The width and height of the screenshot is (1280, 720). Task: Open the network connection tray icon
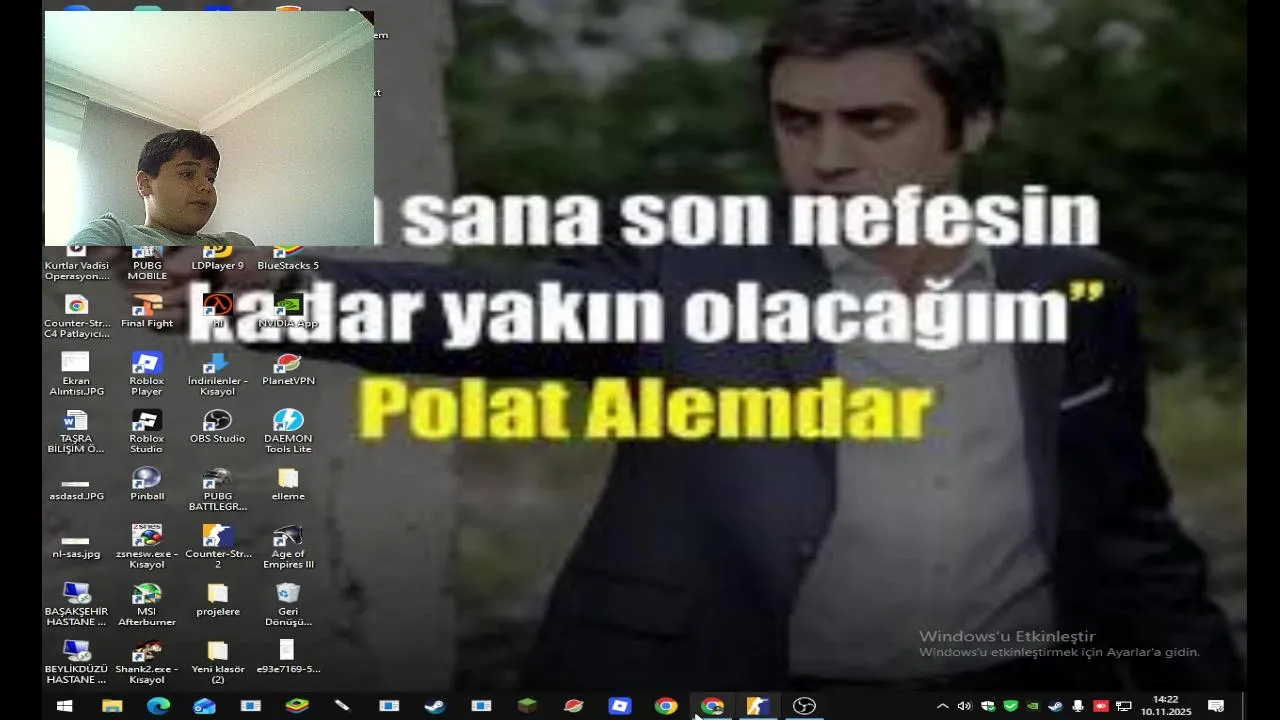[x=1124, y=706]
